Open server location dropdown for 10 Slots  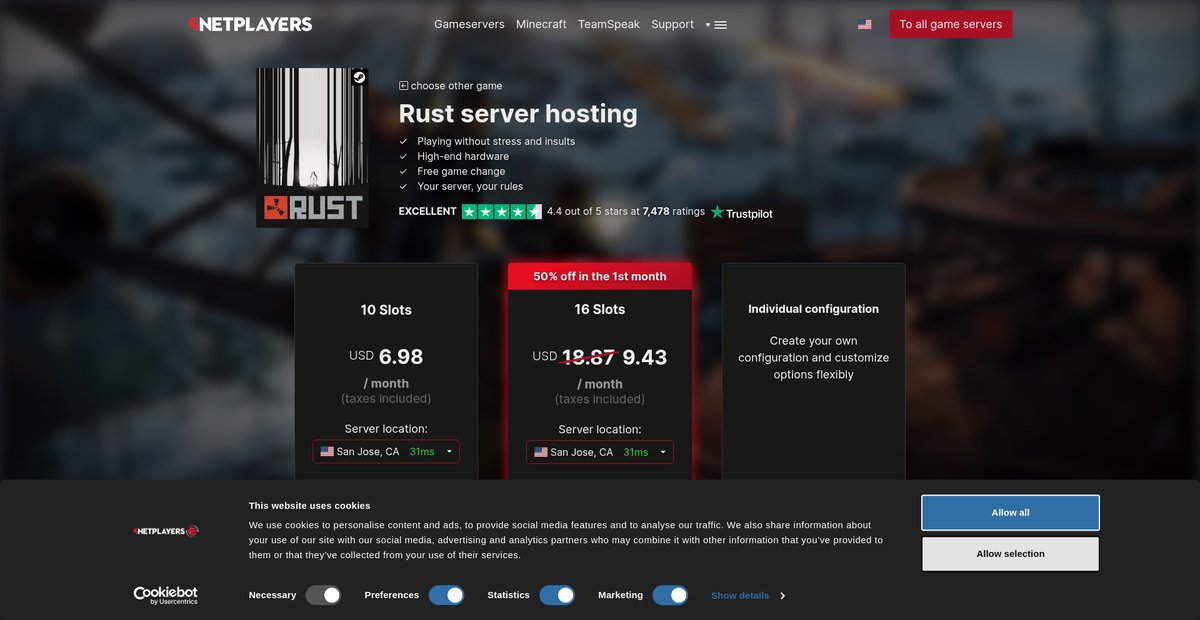(x=386, y=452)
